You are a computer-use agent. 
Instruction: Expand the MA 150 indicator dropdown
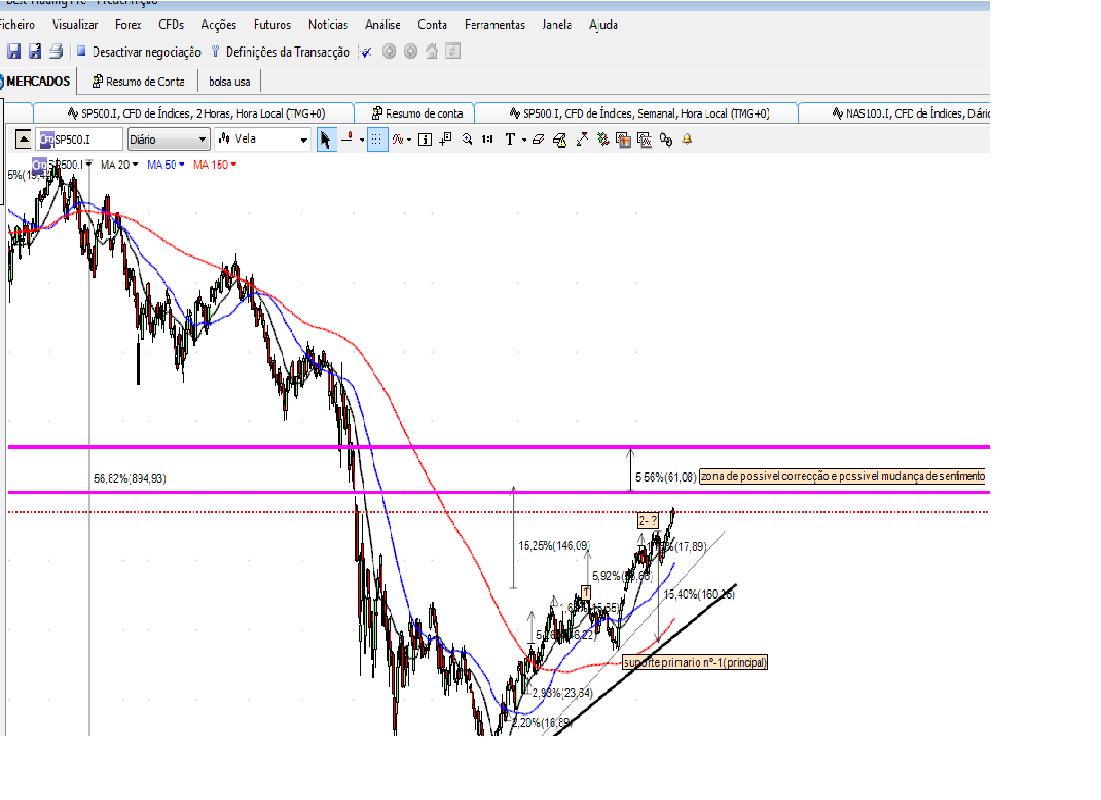click(x=233, y=165)
